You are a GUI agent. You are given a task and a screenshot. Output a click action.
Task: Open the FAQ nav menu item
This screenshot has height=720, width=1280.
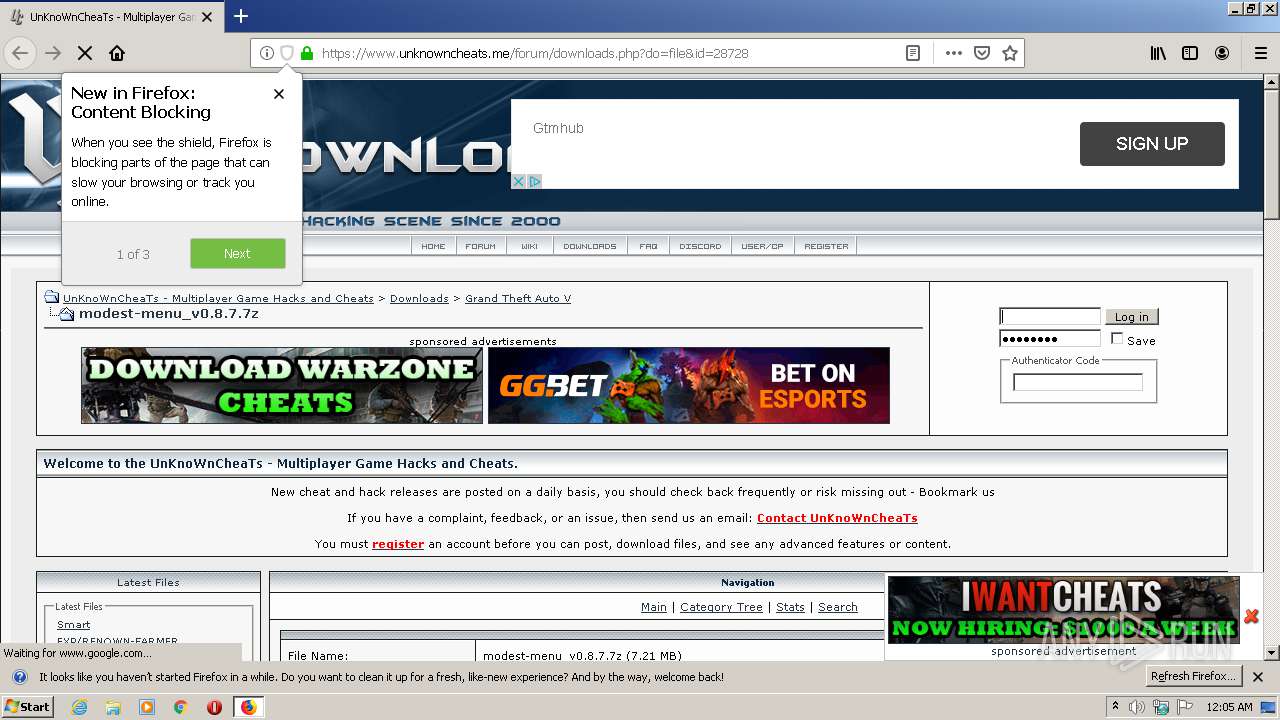click(649, 246)
